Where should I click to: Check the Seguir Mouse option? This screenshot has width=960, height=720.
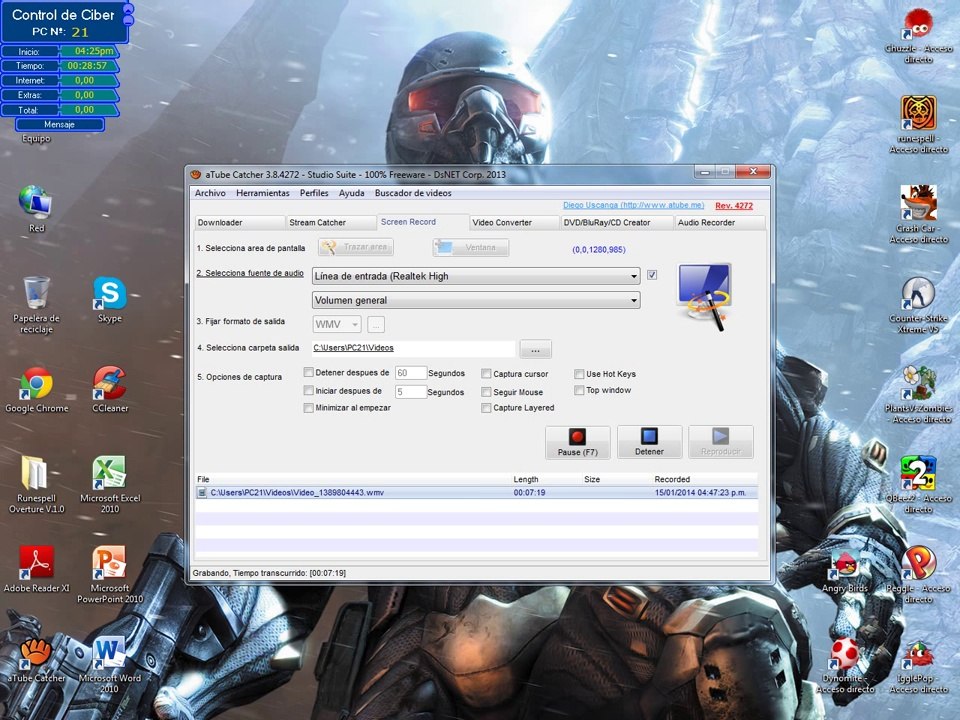pos(486,392)
